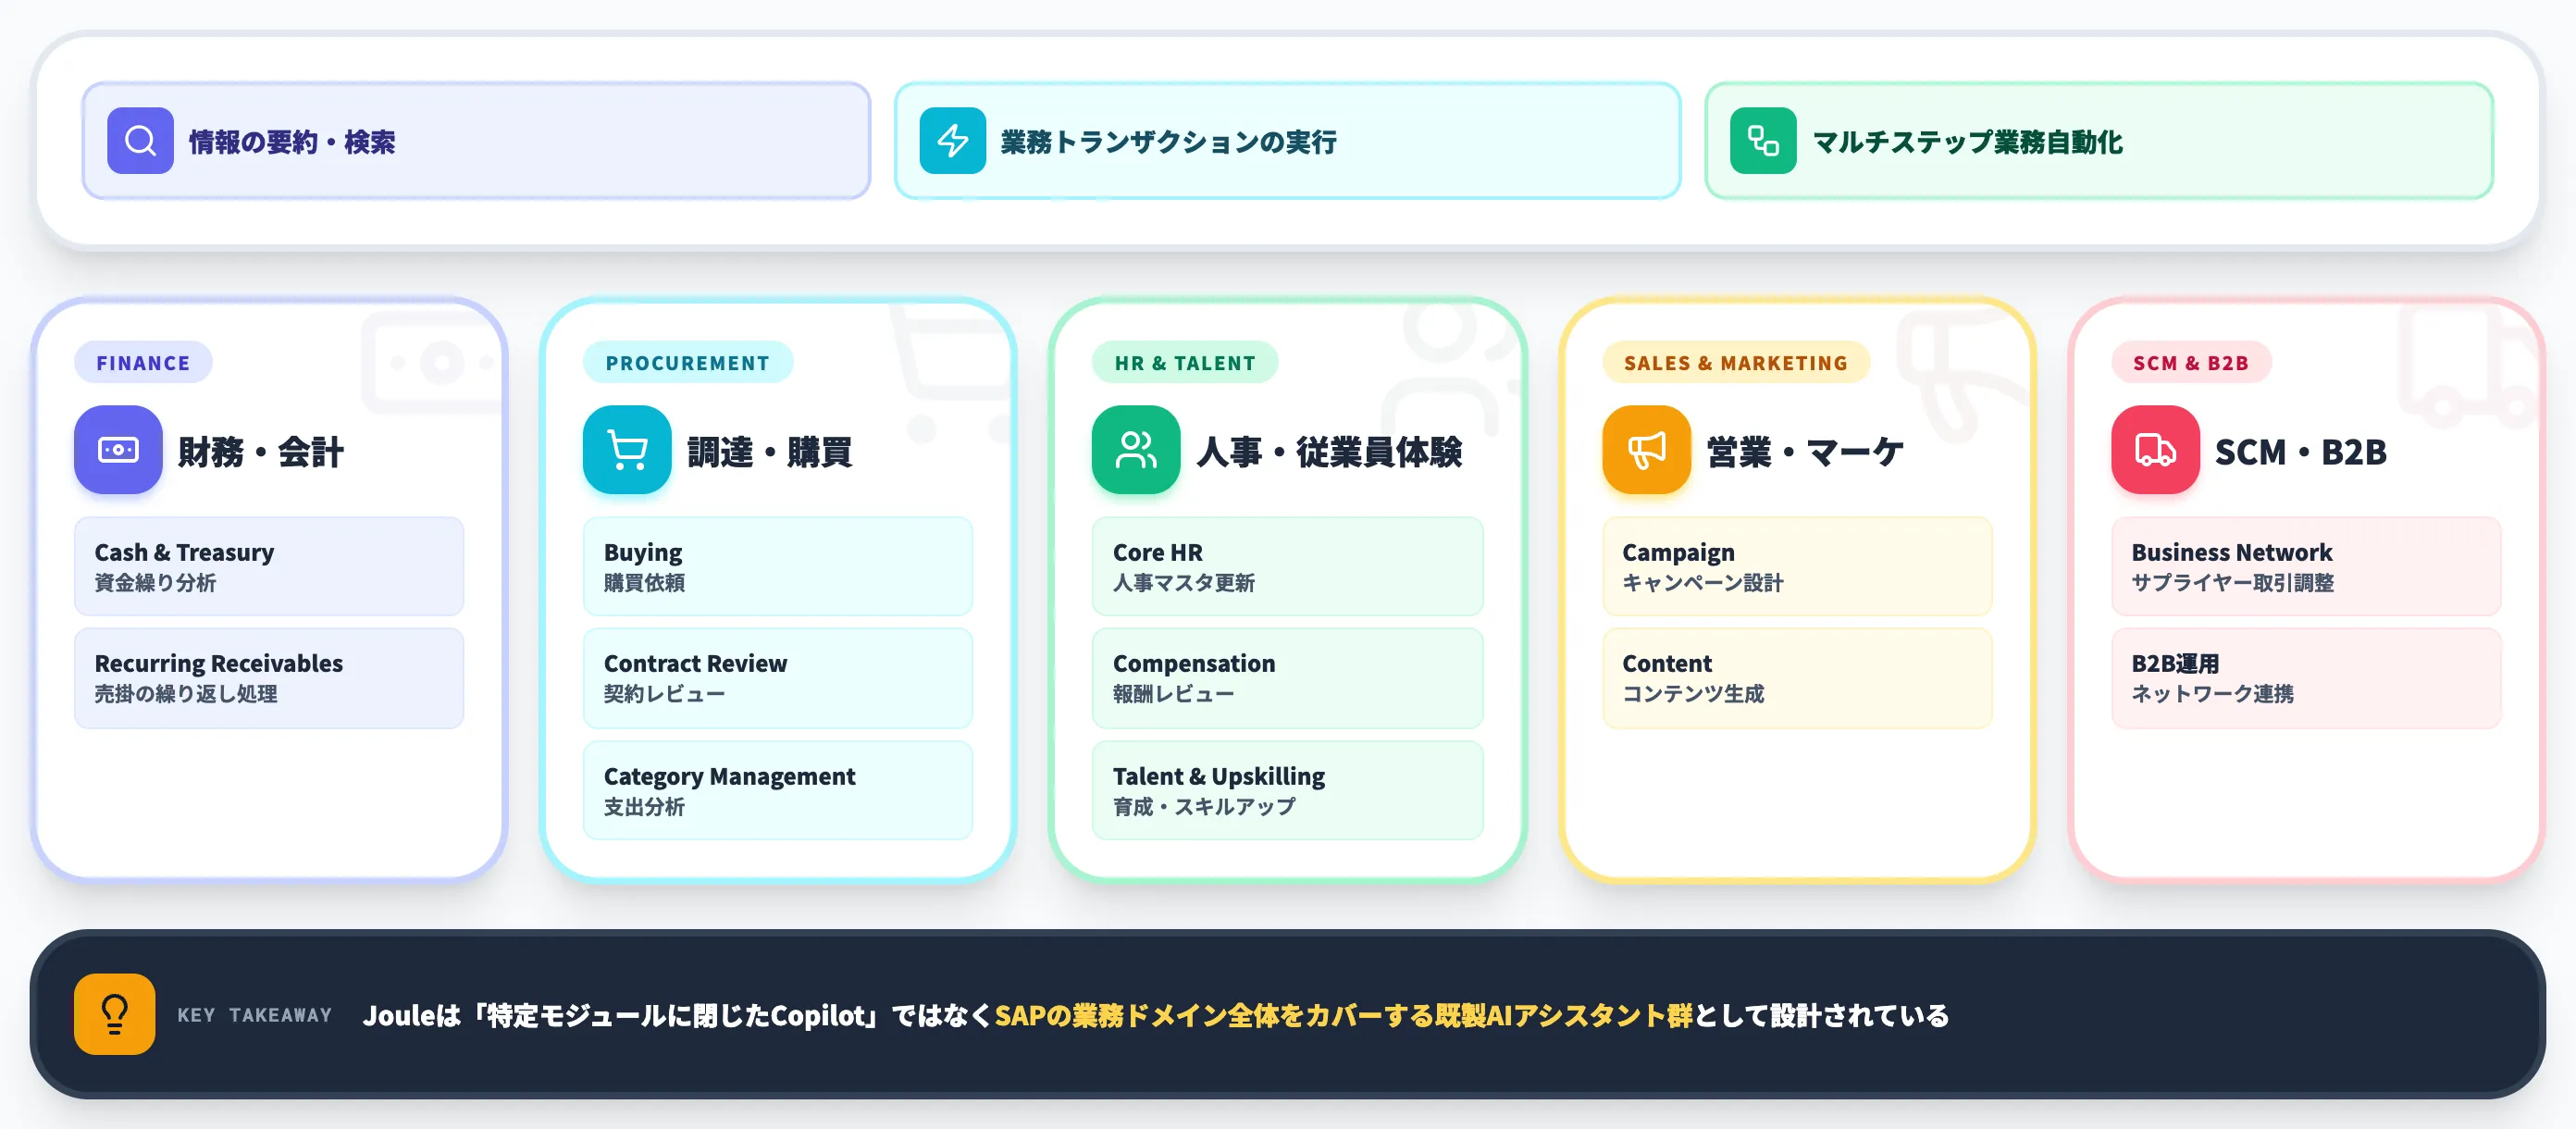
Task: Click the SALES & MARKETING category badge
Action: click(x=1736, y=363)
